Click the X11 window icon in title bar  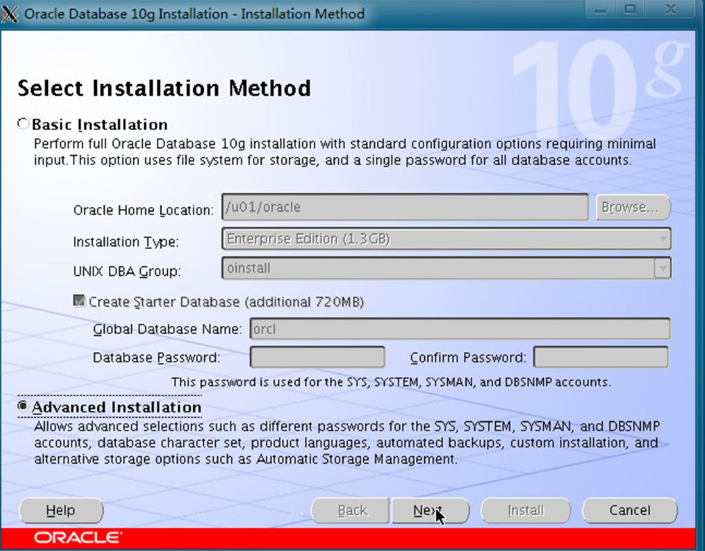[10, 14]
